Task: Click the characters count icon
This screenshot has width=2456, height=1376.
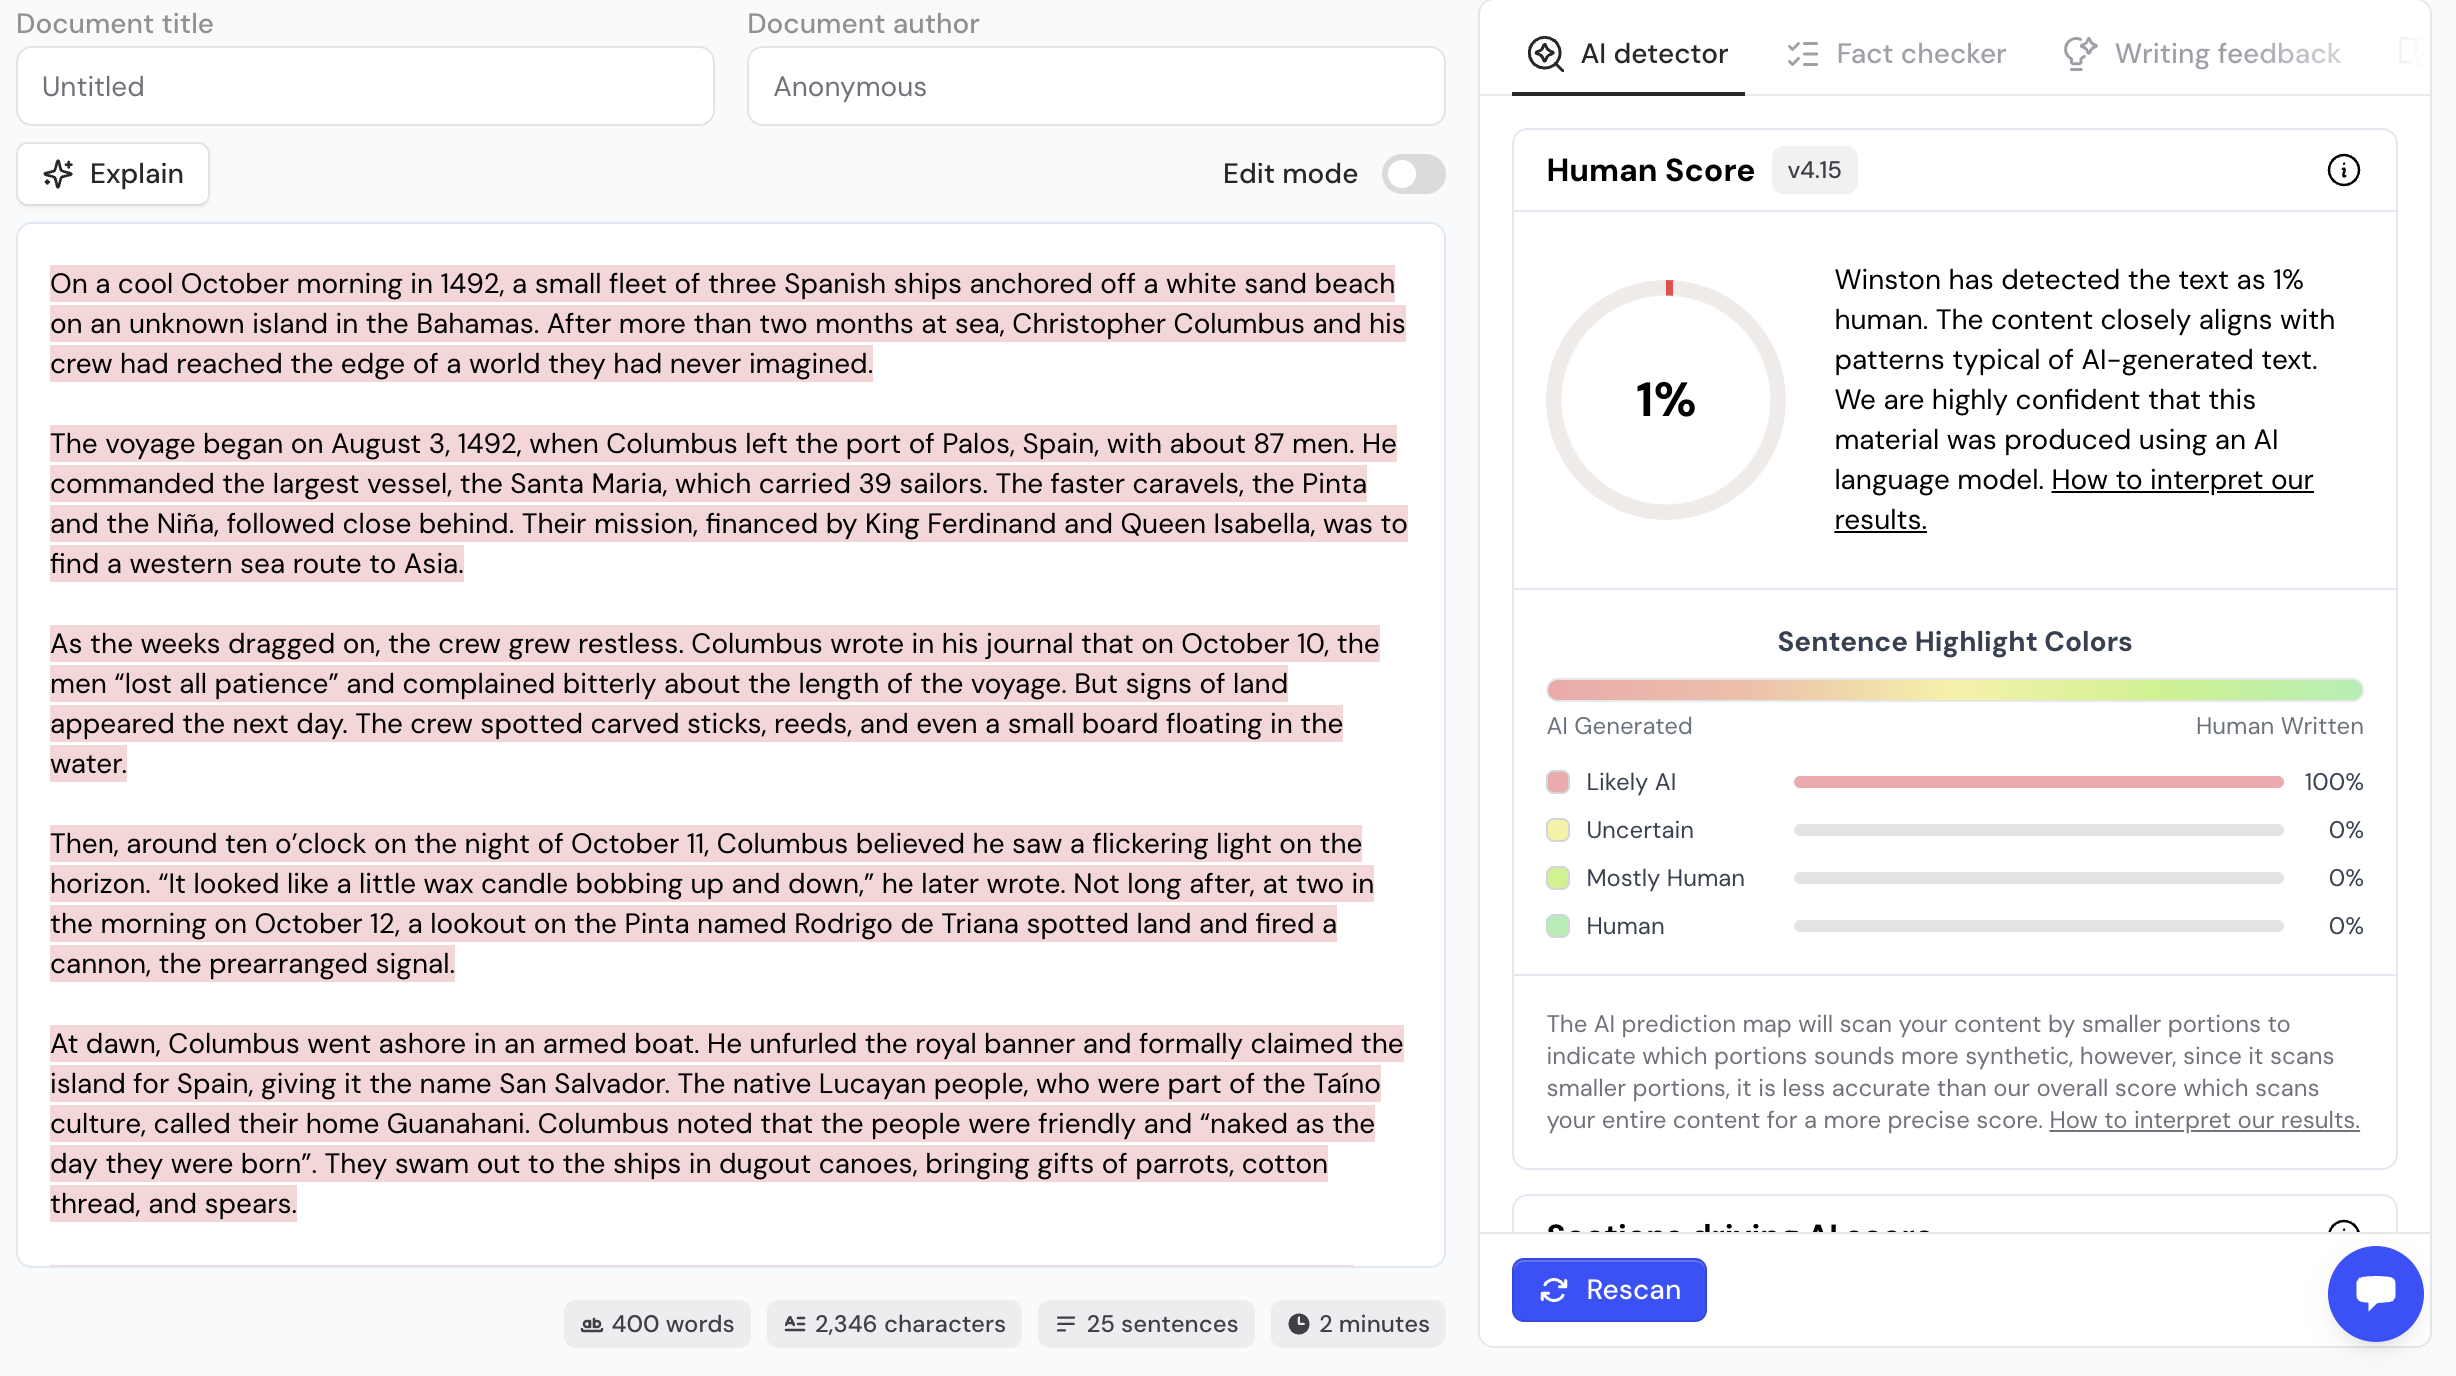Action: 795,1324
